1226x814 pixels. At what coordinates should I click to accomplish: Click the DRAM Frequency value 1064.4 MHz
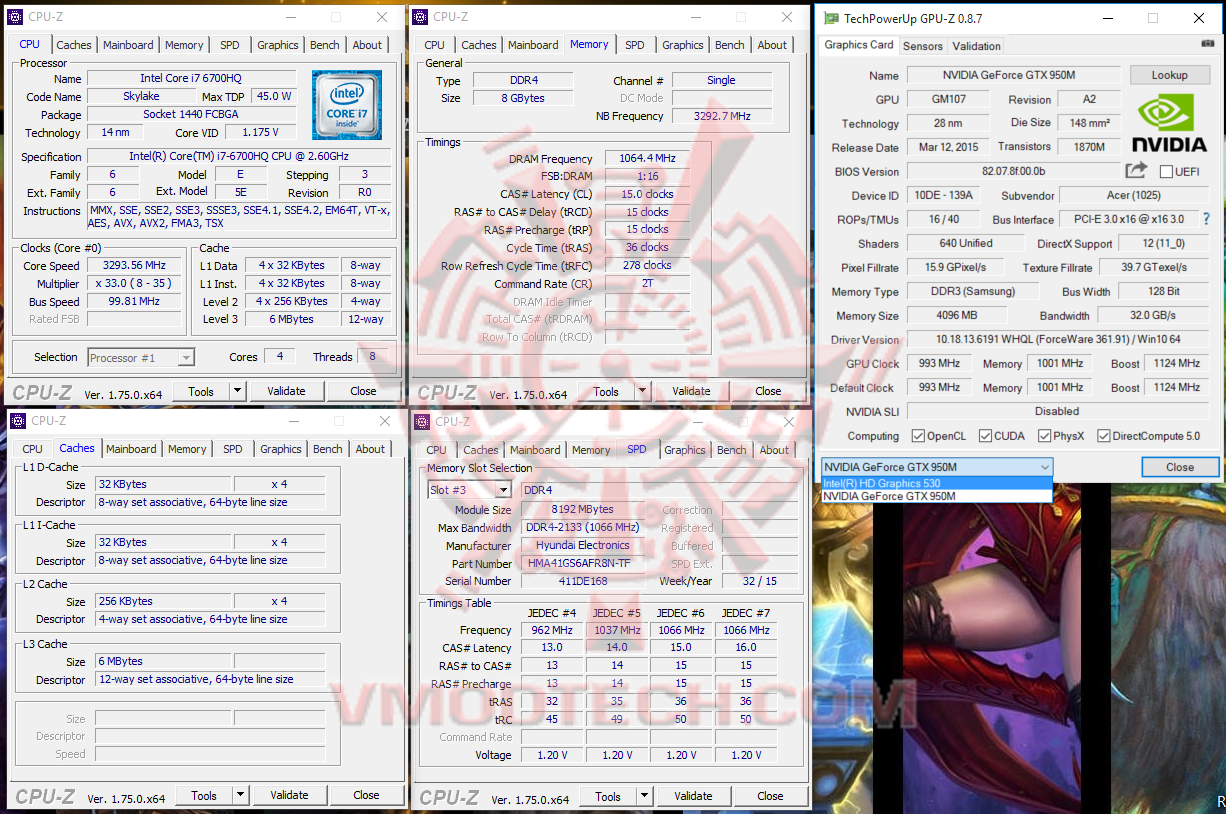[647, 158]
